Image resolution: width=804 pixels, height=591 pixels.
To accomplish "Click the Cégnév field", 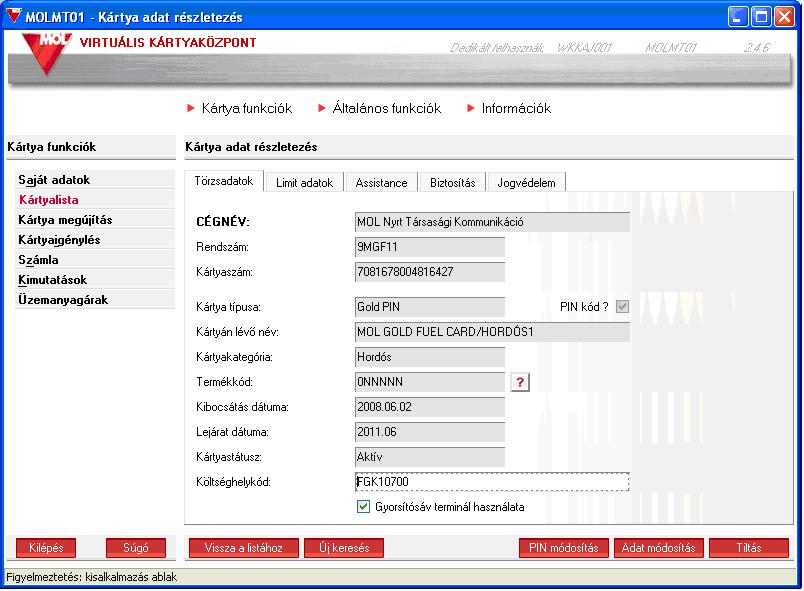I will coord(492,222).
